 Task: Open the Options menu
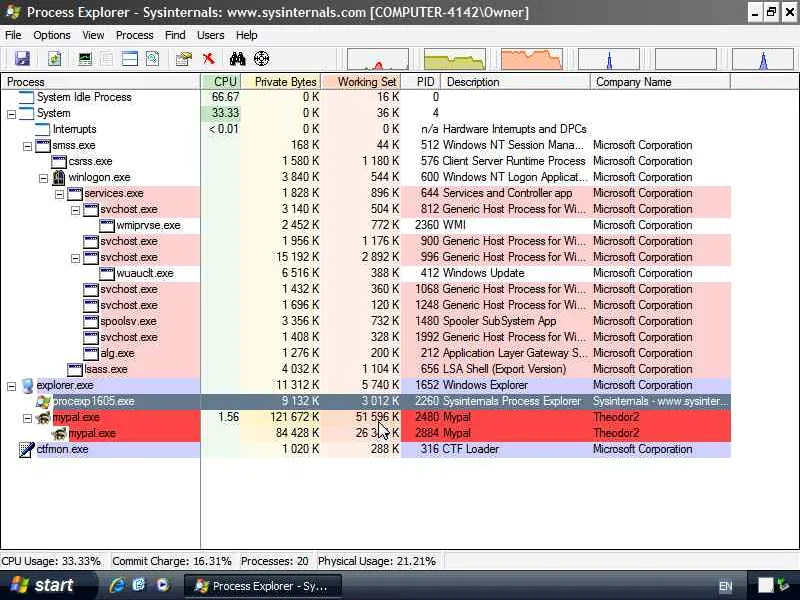(52, 35)
